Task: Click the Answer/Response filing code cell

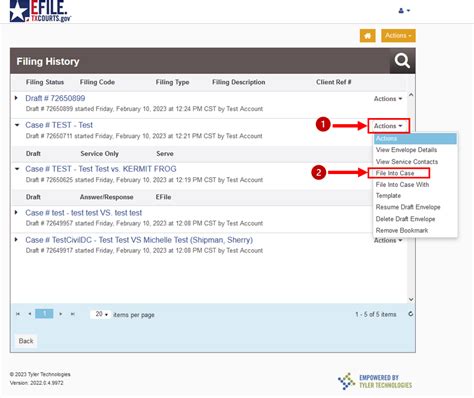Action: click(106, 197)
